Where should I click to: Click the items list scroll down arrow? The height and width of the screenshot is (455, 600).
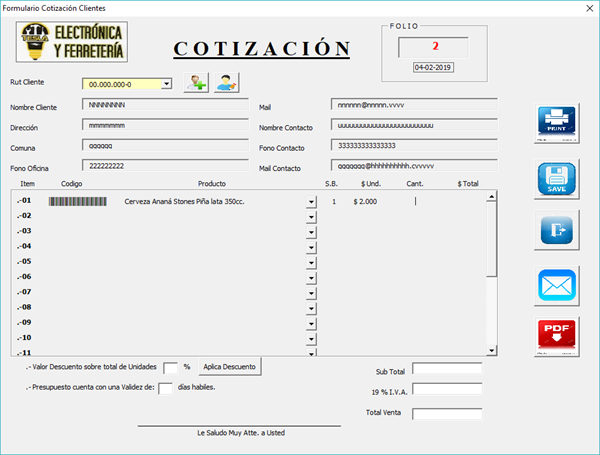click(x=491, y=350)
